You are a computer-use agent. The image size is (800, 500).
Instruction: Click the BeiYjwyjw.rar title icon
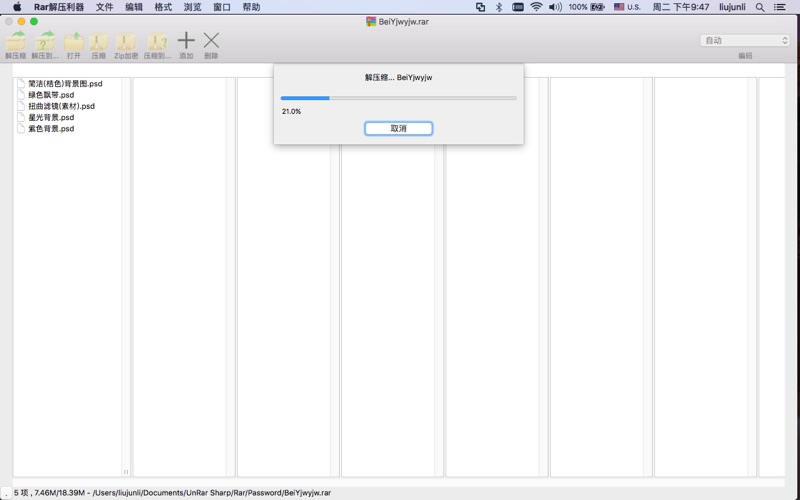(371, 21)
